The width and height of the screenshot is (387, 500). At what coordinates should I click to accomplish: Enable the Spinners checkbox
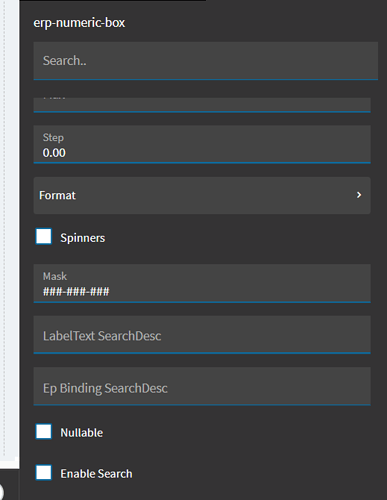(44, 236)
